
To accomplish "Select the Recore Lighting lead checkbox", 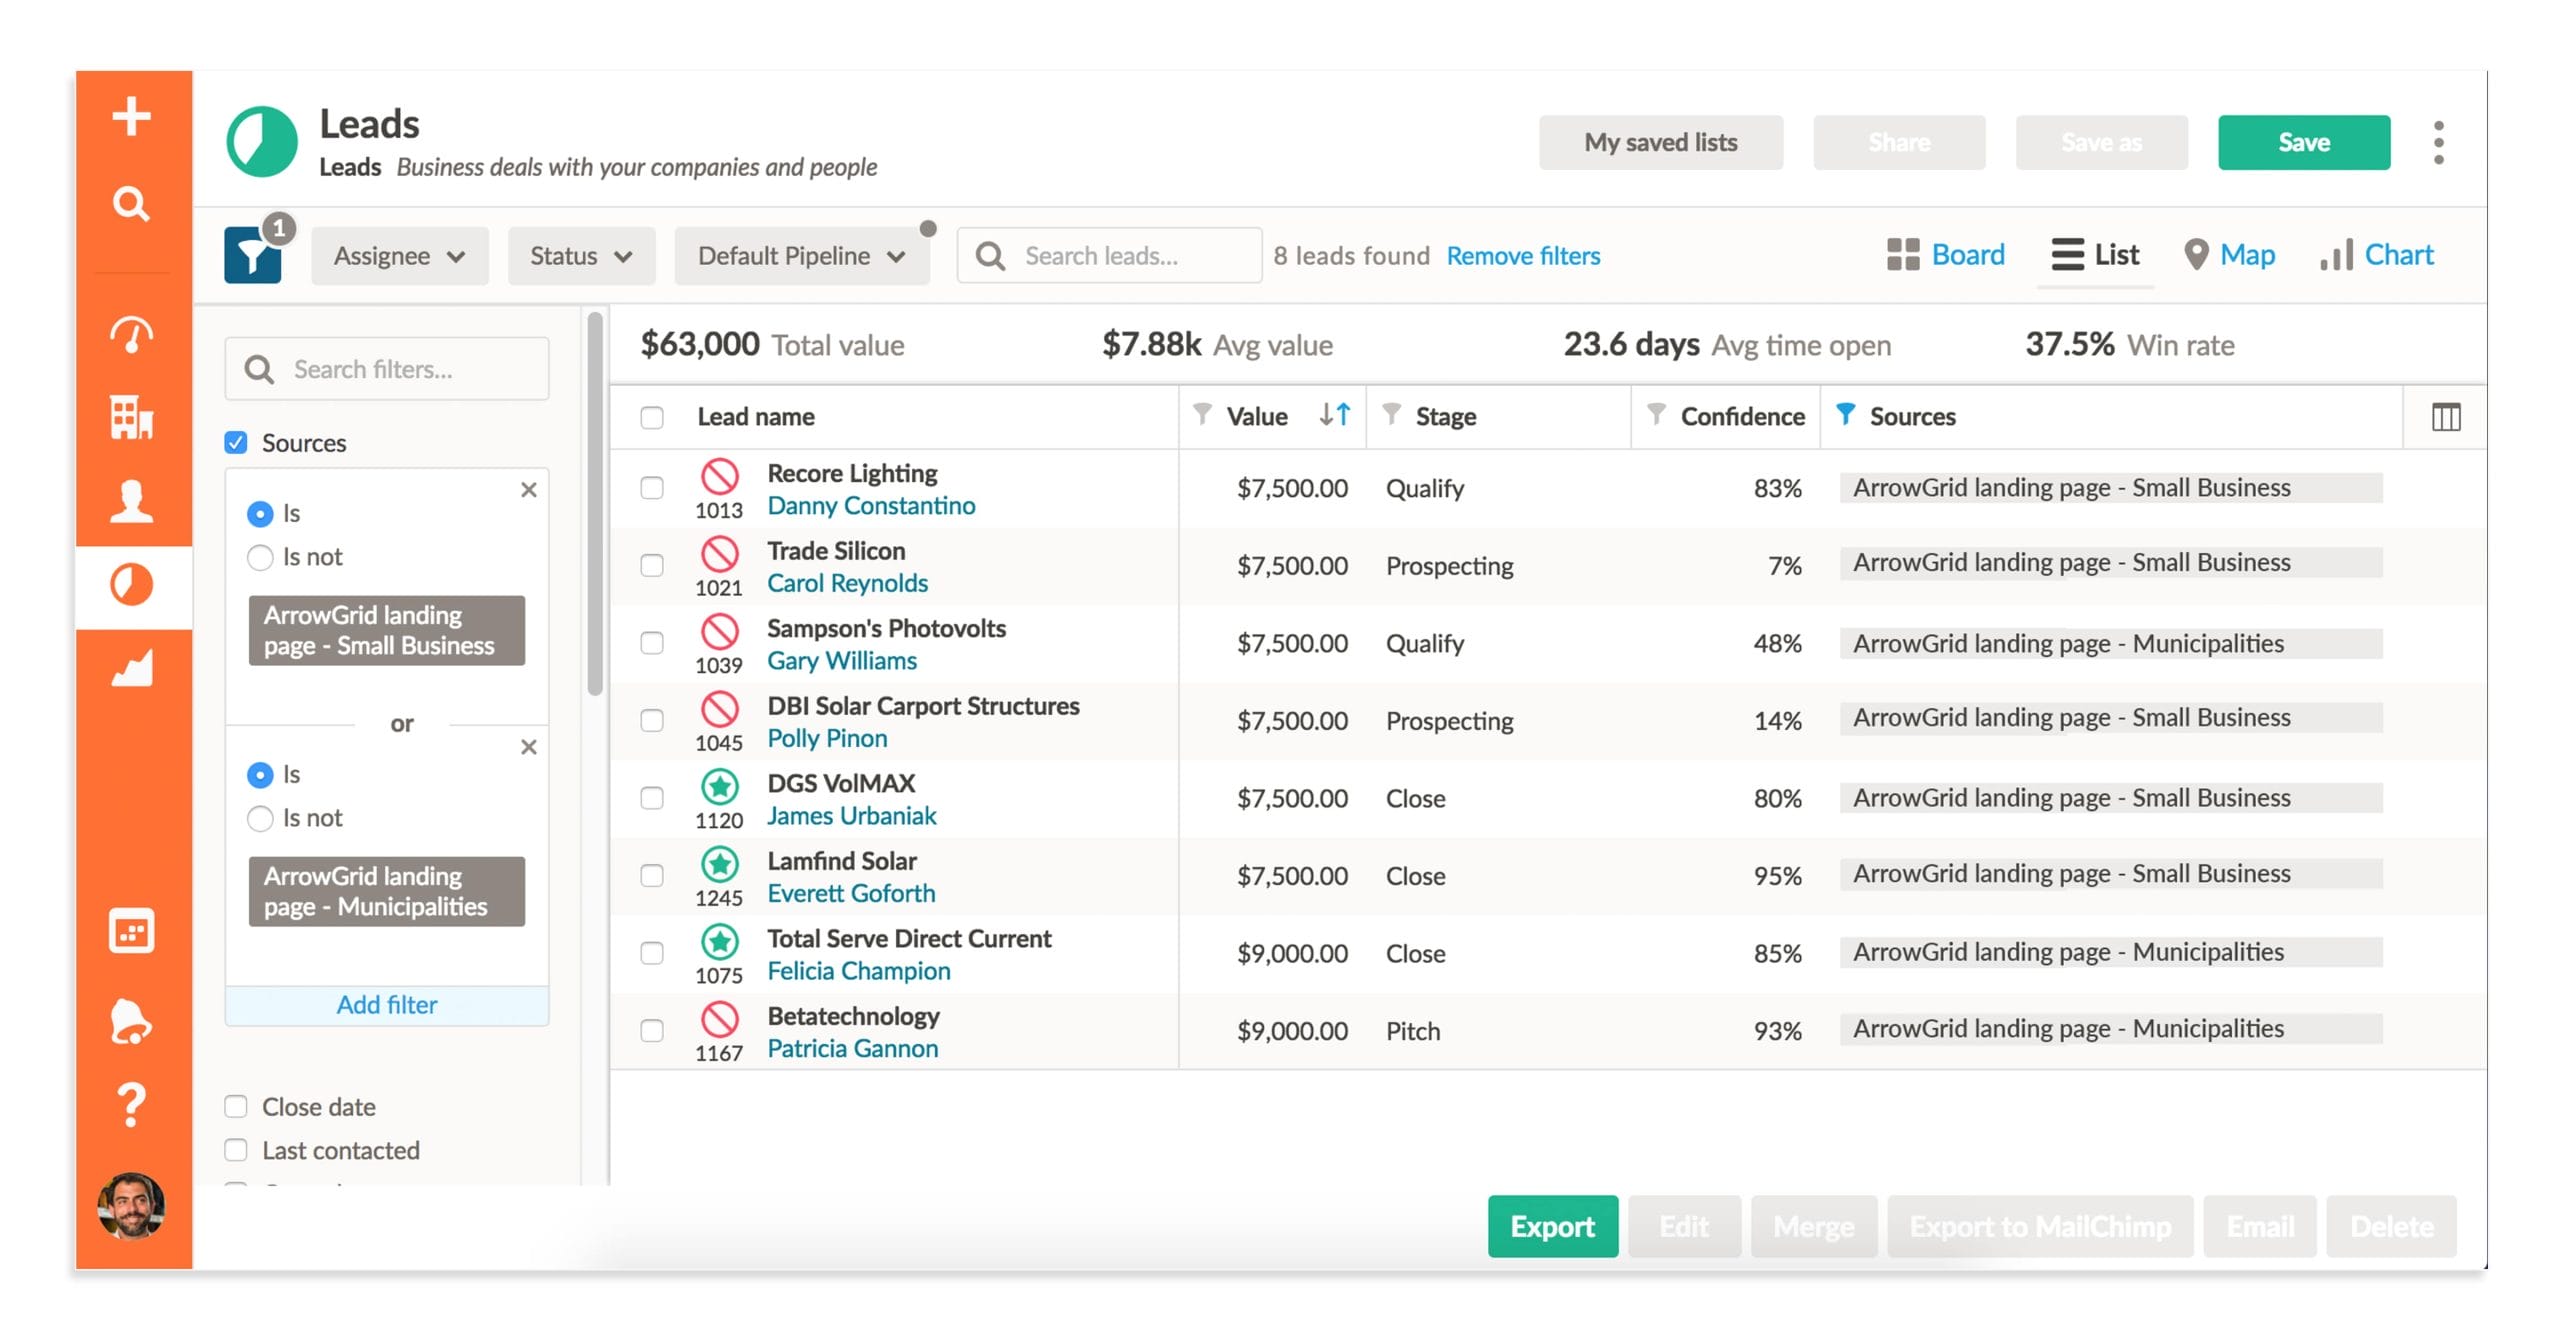I will 652,488.
